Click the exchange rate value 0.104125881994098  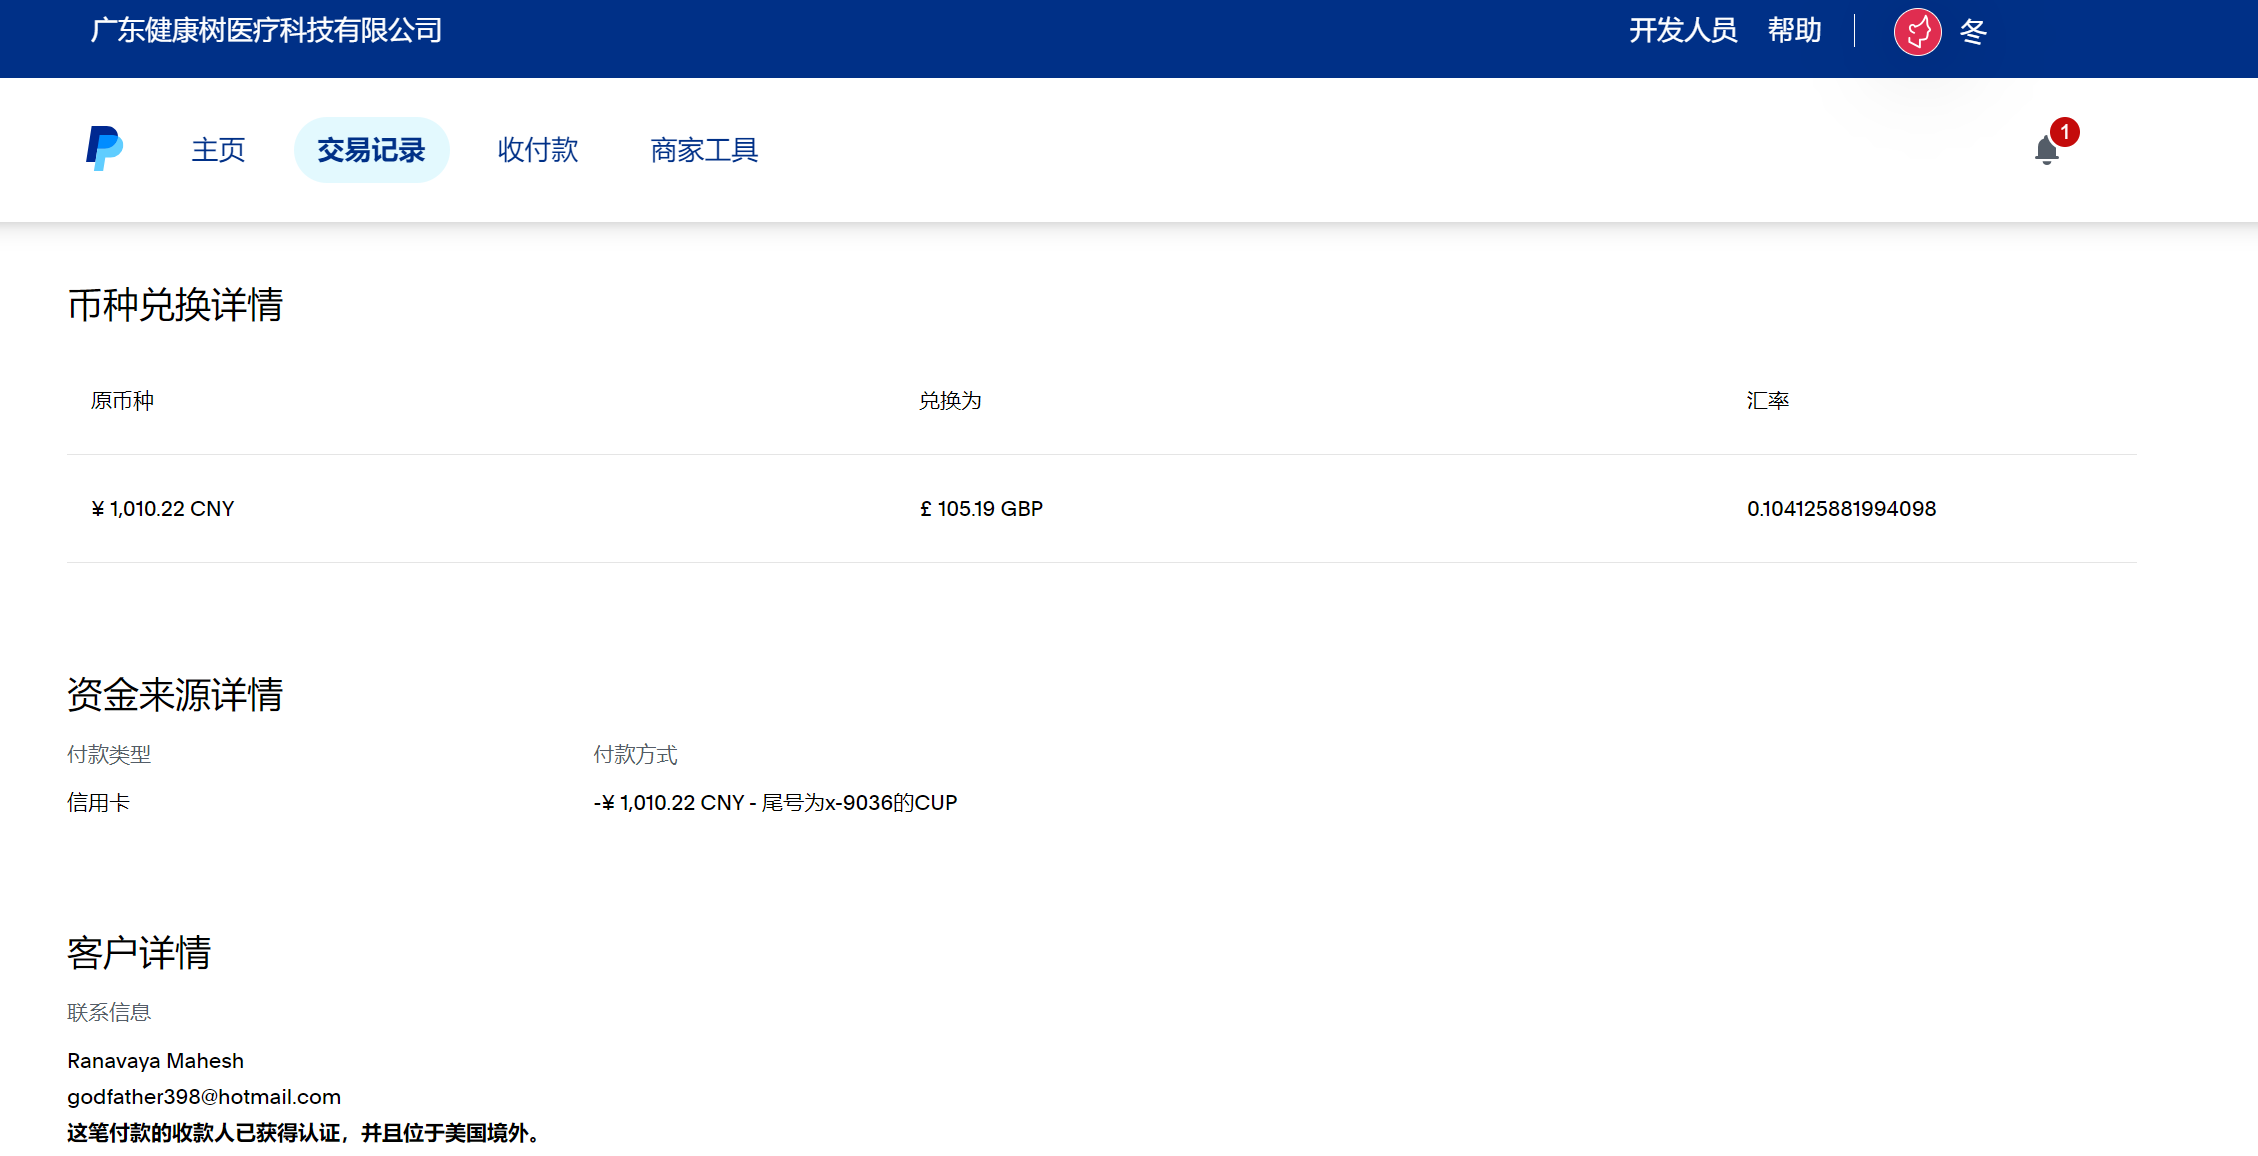pyautogui.click(x=1841, y=509)
